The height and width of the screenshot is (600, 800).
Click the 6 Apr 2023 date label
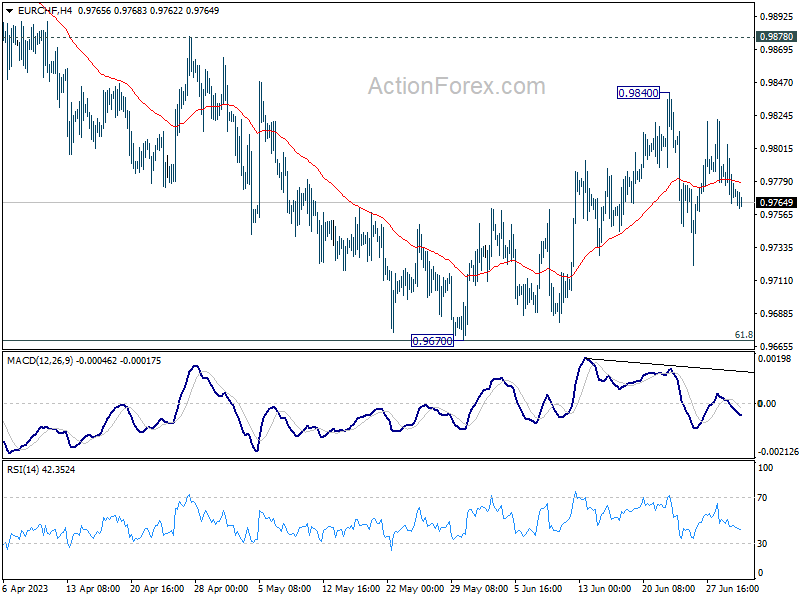[25, 588]
